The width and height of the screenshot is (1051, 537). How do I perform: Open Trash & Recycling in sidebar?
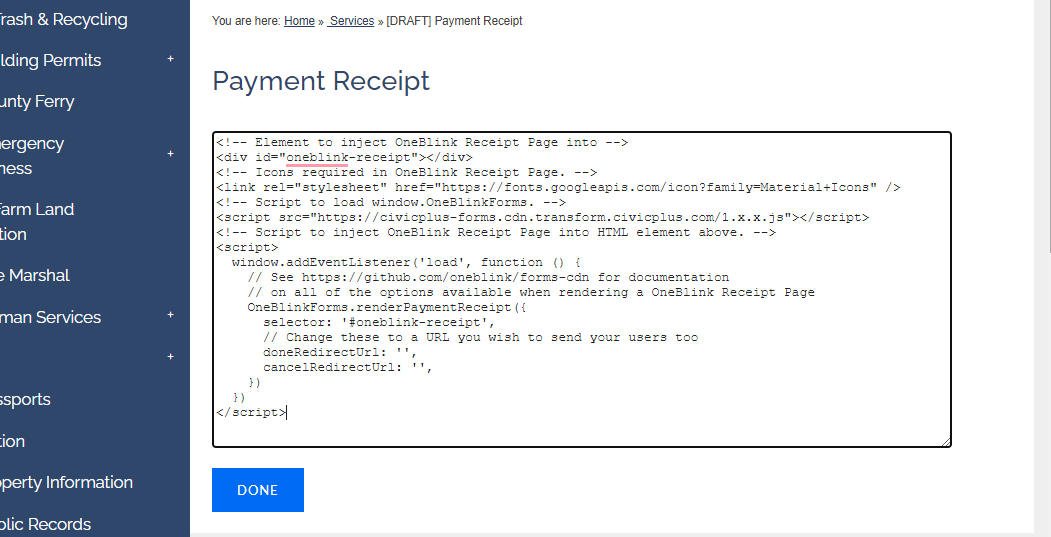pos(64,19)
